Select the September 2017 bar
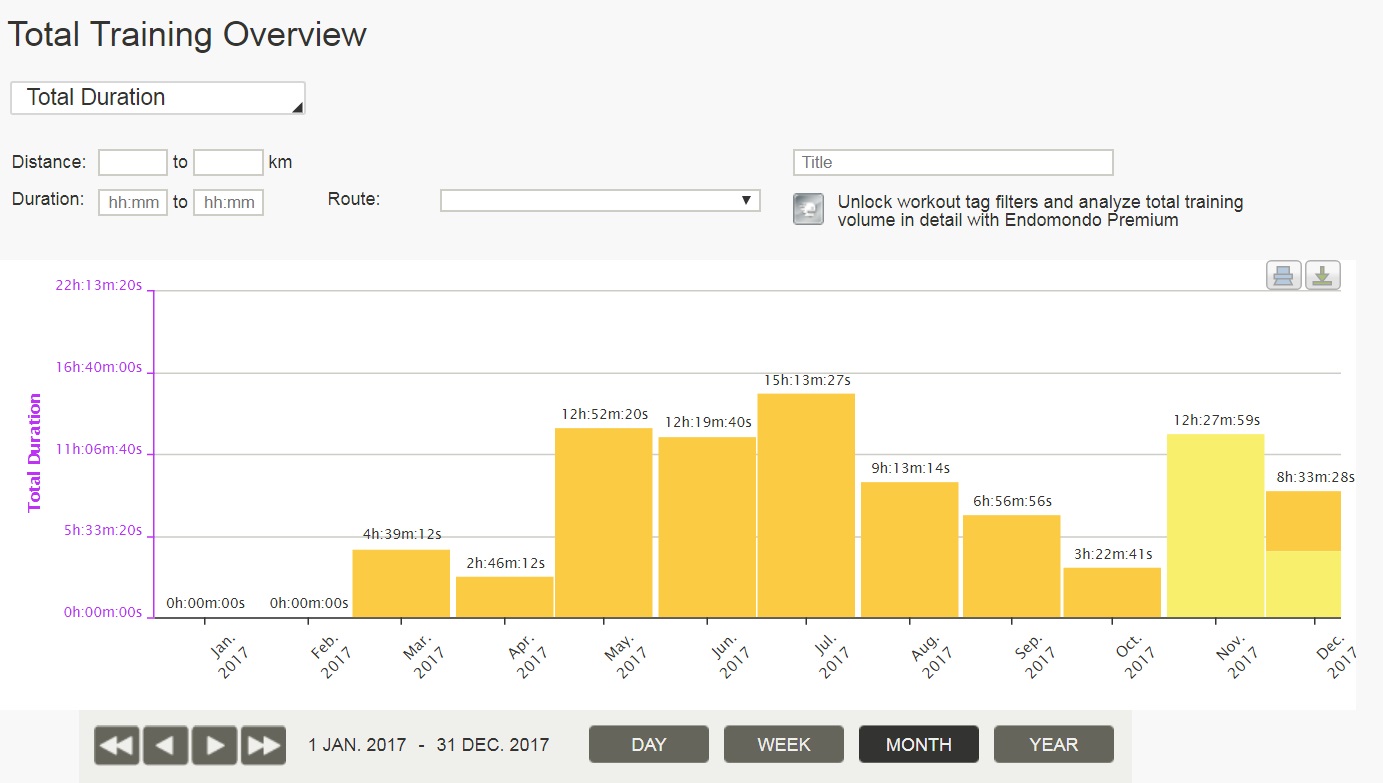Viewport: 1383px width, 783px height. coord(1012,566)
